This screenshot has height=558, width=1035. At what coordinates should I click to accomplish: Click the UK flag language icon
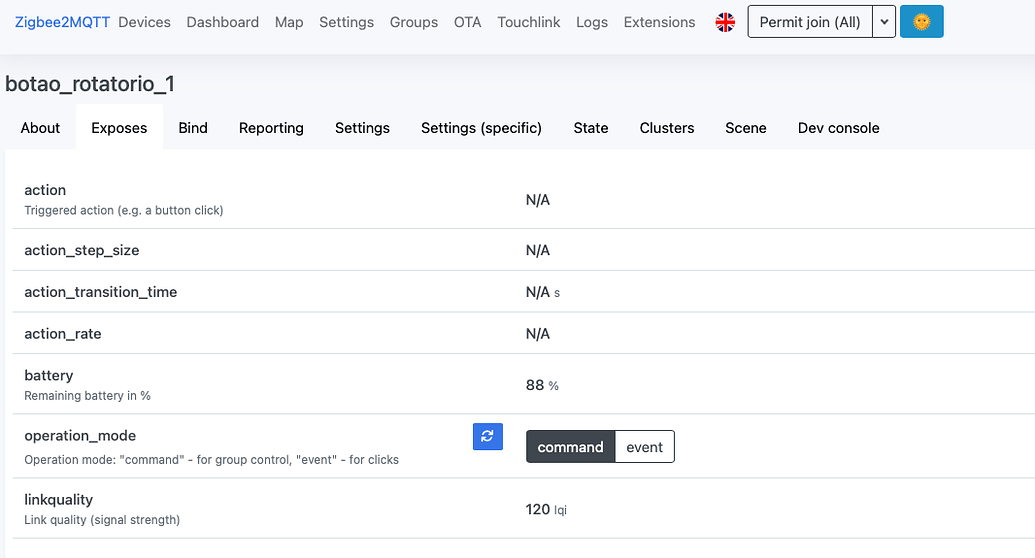point(726,22)
